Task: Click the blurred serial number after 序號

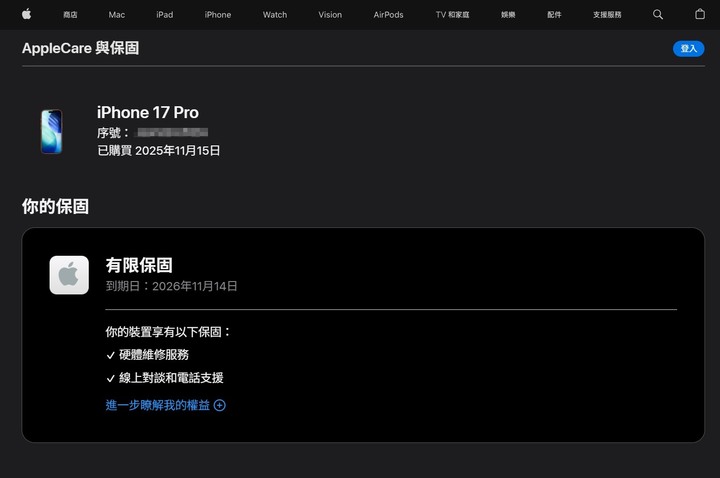Action: click(x=172, y=133)
